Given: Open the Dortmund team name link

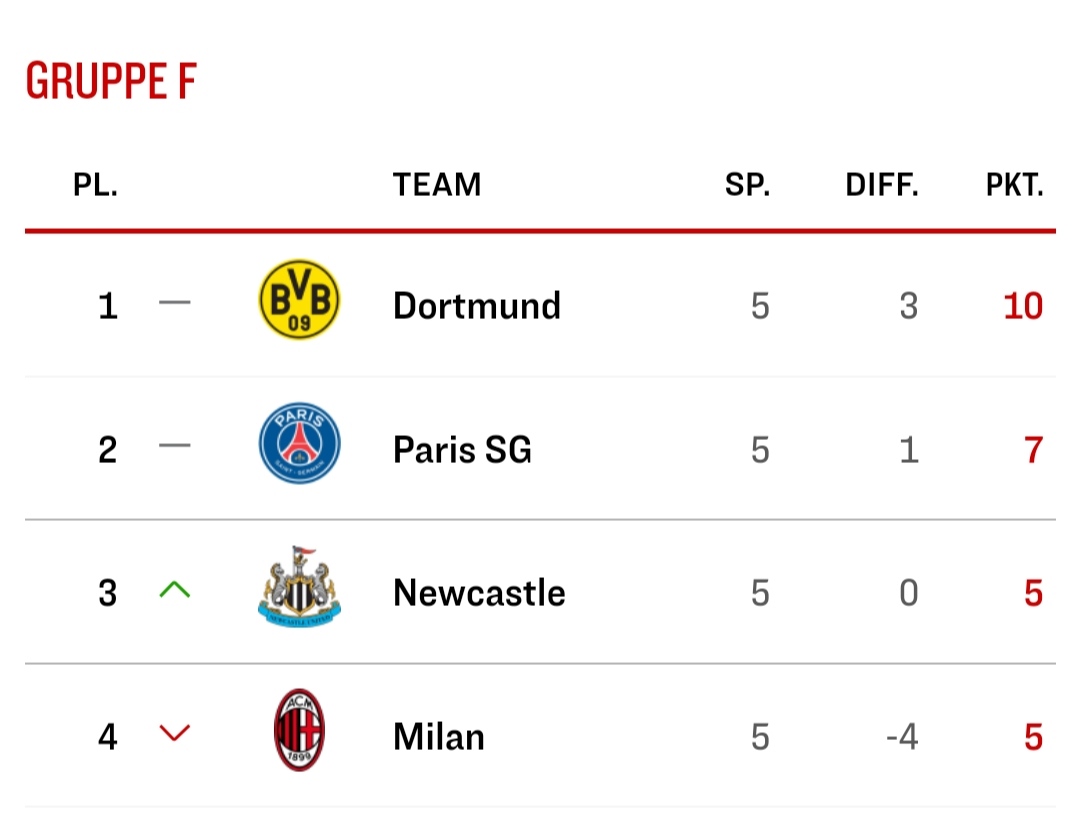Looking at the screenshot, I should [477, 305].
